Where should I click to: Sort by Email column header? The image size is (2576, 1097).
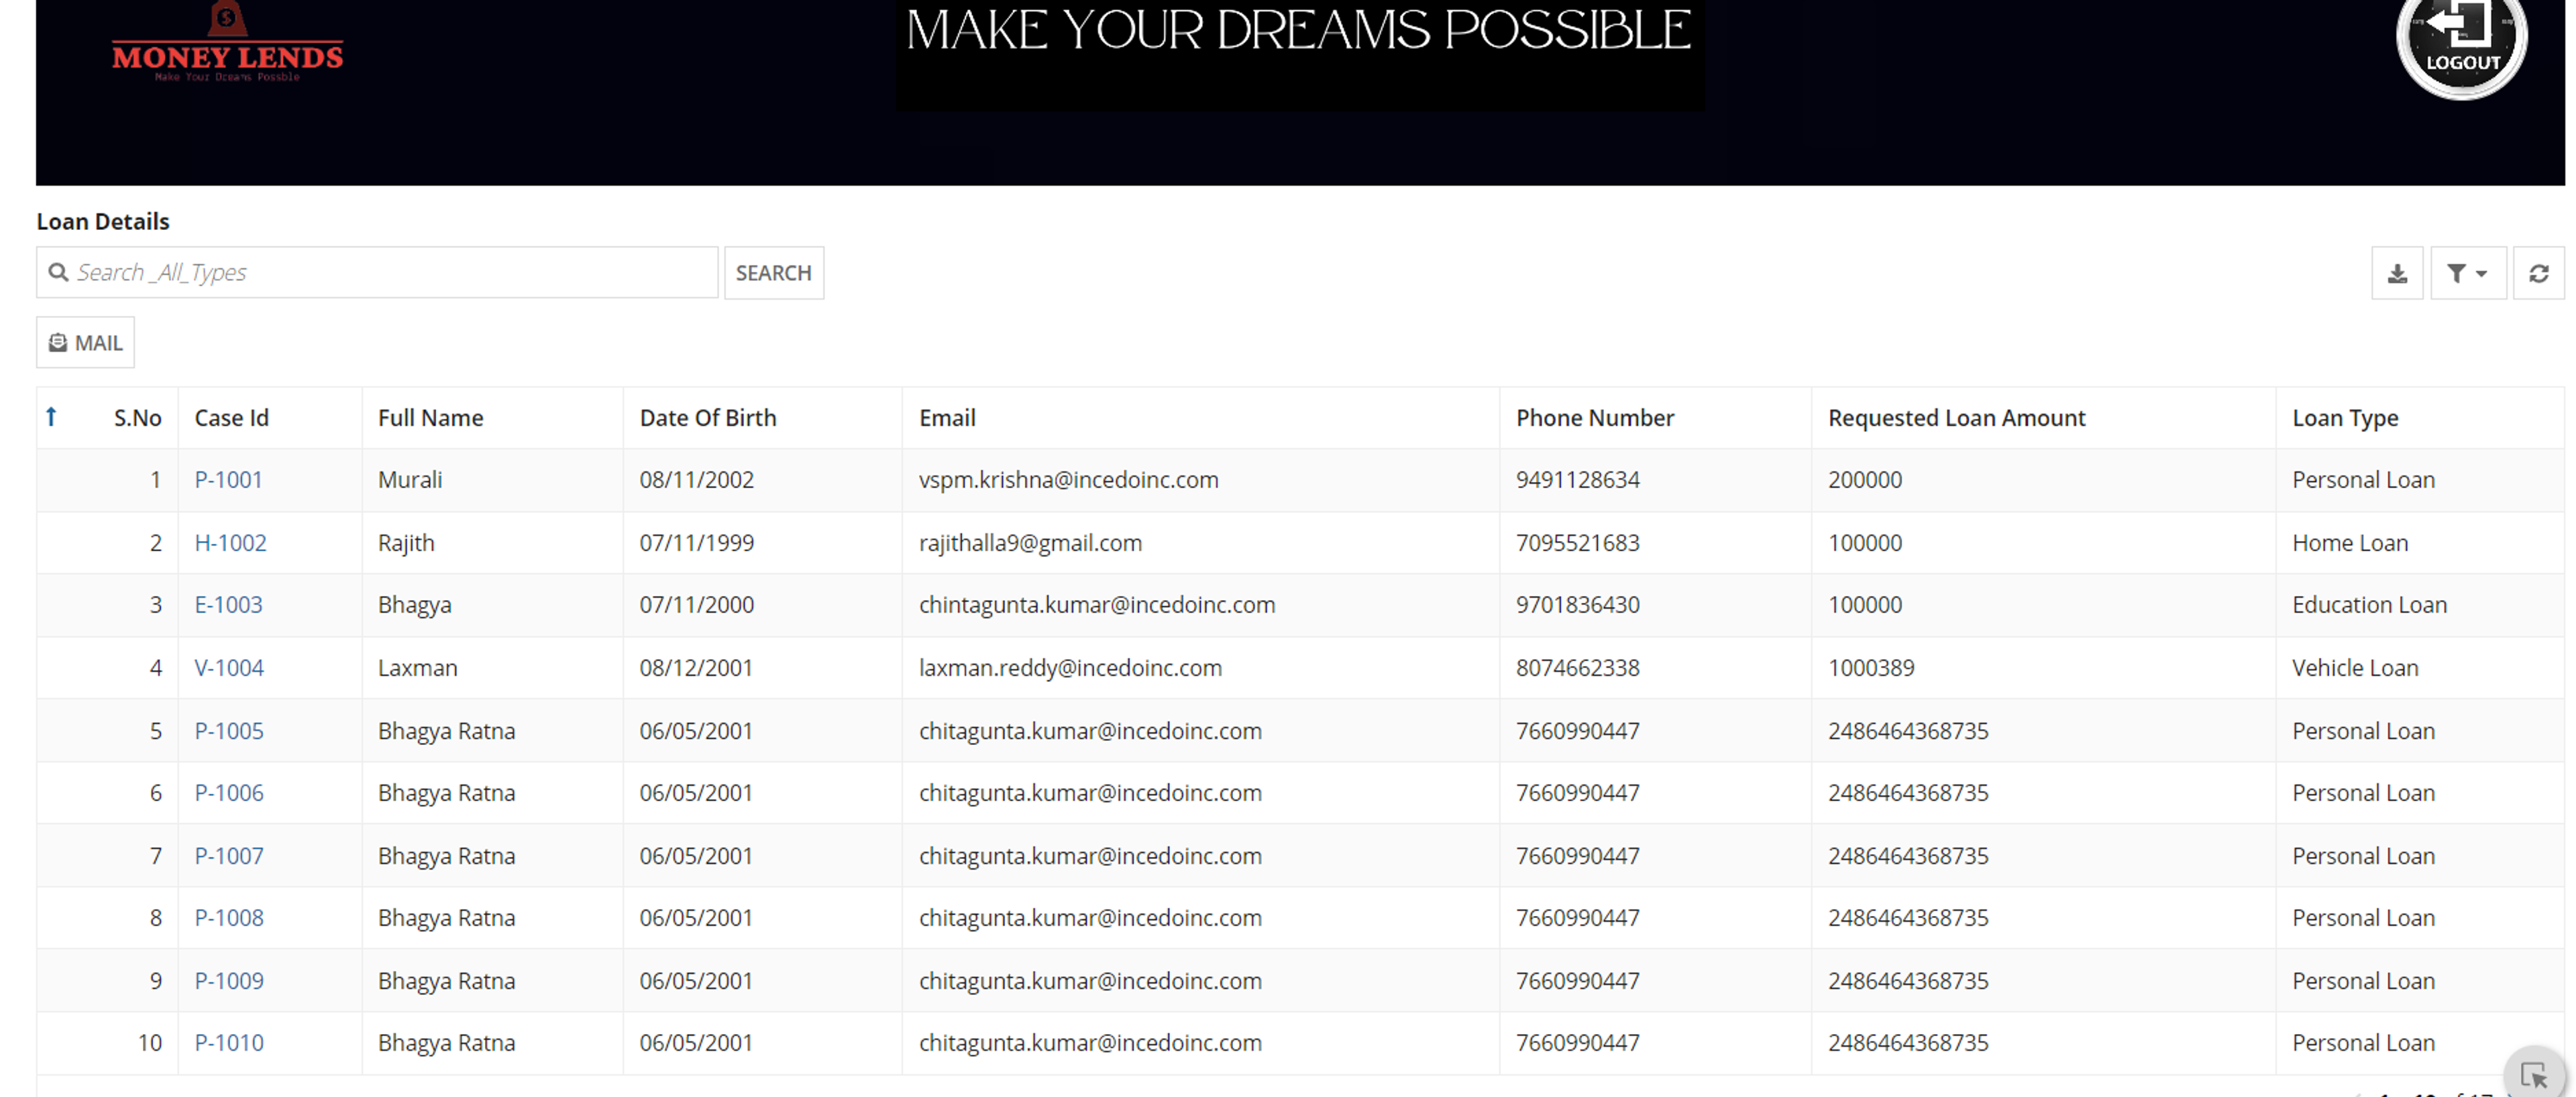(947, 418)
